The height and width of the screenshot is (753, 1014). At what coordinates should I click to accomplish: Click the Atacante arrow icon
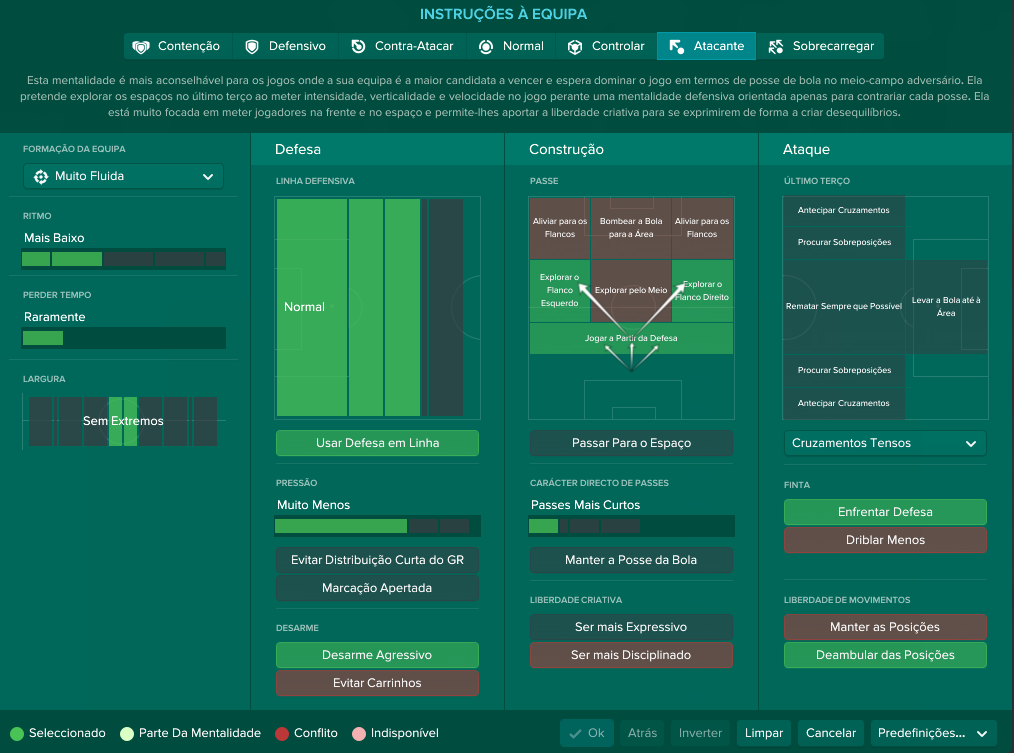pos(676,47)
